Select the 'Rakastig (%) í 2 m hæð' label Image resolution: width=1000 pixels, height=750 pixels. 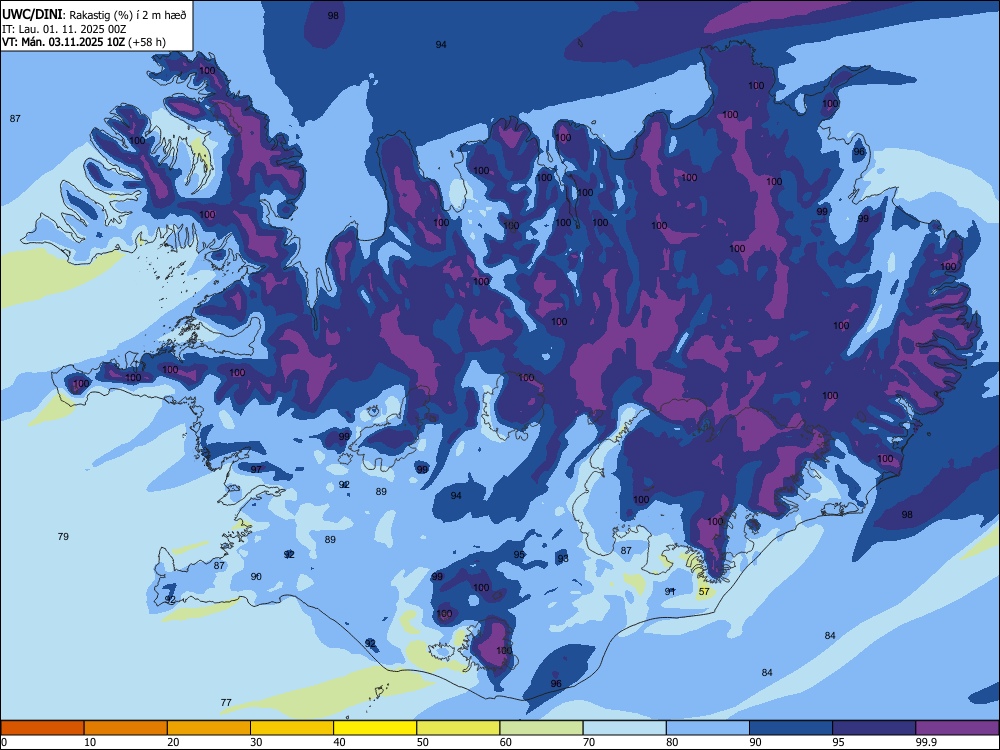coord(128,15)
